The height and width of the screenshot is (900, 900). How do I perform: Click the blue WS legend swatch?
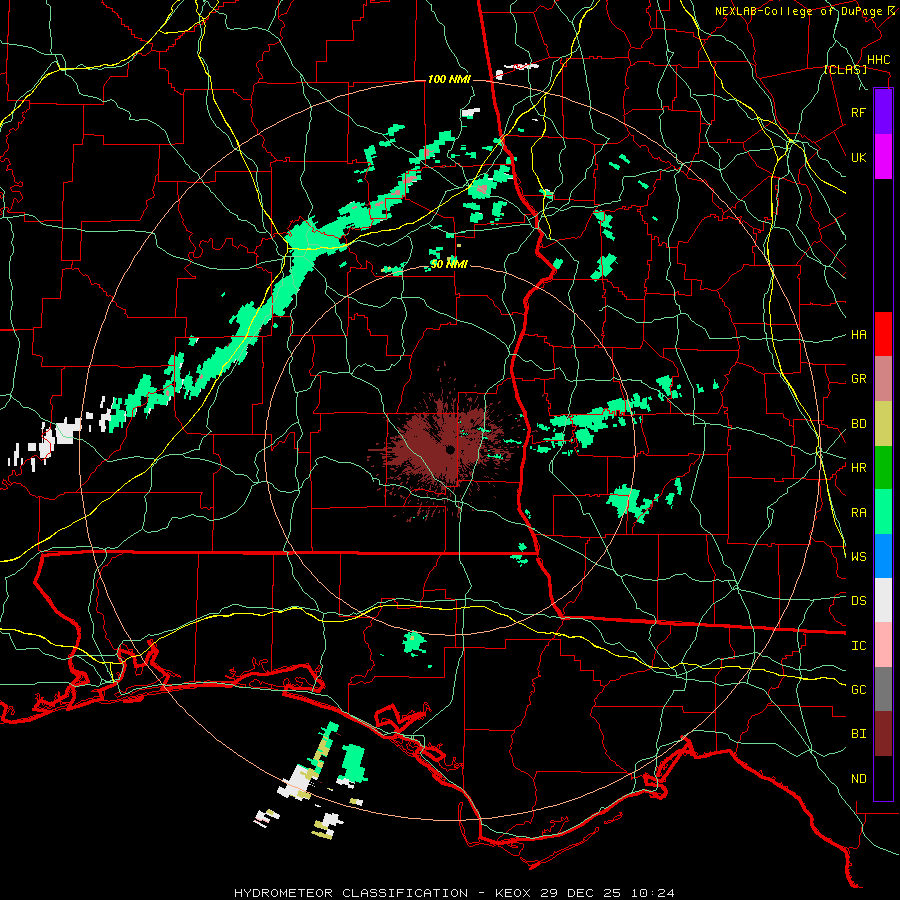pos(883,556)
